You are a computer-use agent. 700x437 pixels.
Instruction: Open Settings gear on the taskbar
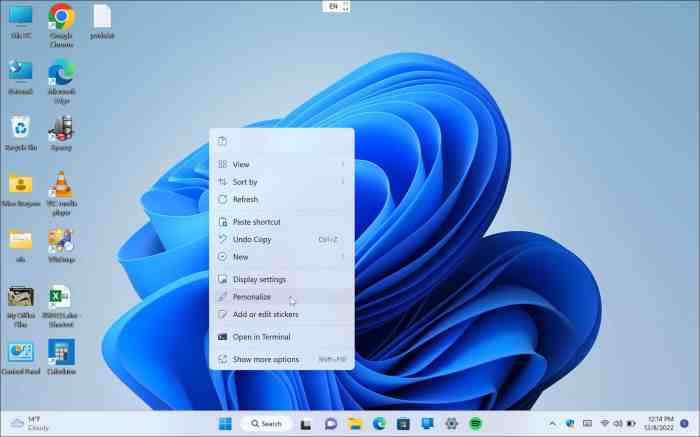(x=451, y=424)
